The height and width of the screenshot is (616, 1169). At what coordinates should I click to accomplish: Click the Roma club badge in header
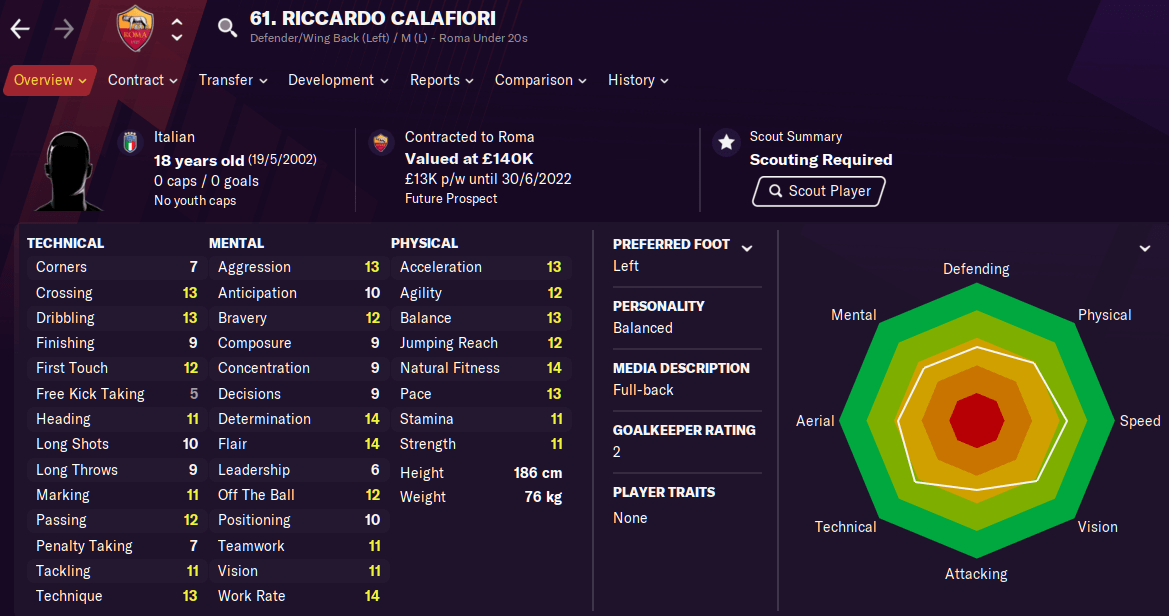pos(135,28)
